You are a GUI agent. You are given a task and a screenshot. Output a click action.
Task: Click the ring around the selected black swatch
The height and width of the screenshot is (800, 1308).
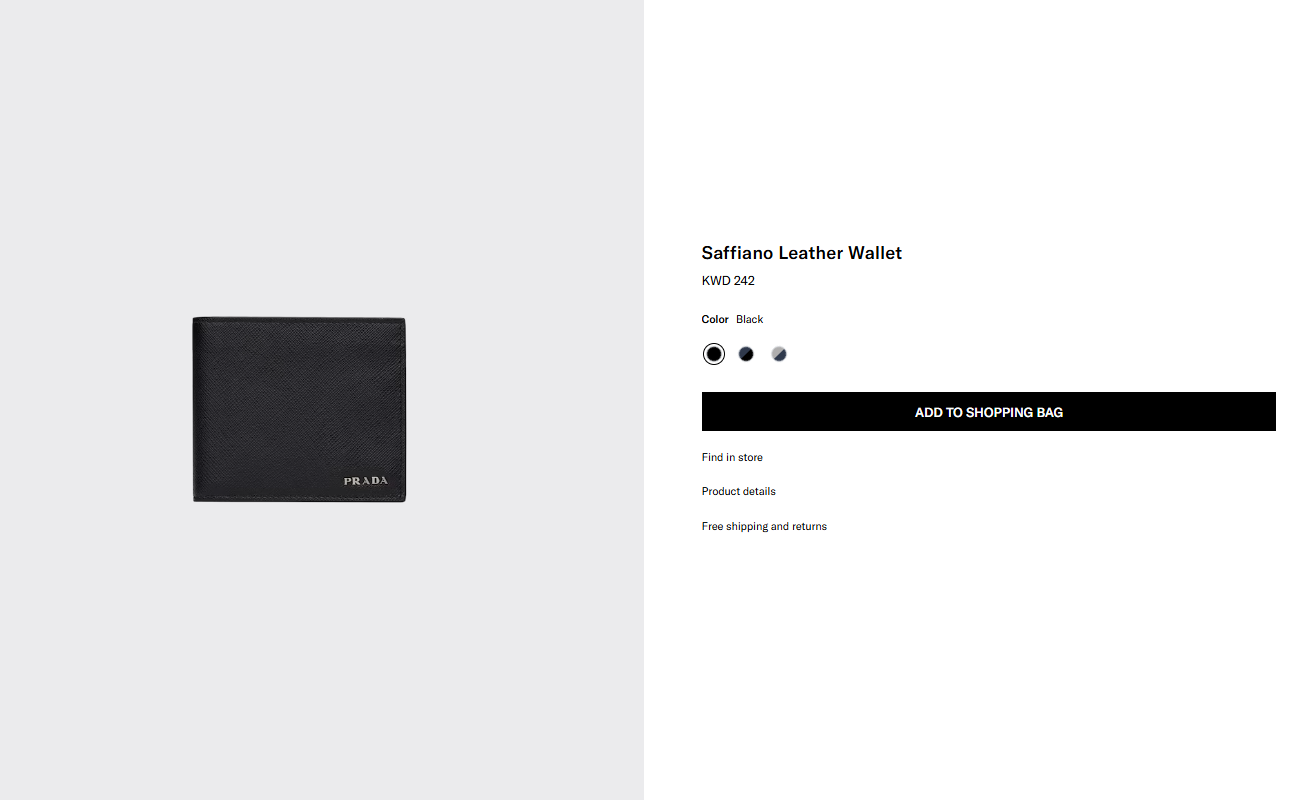[x=713, y=344]
